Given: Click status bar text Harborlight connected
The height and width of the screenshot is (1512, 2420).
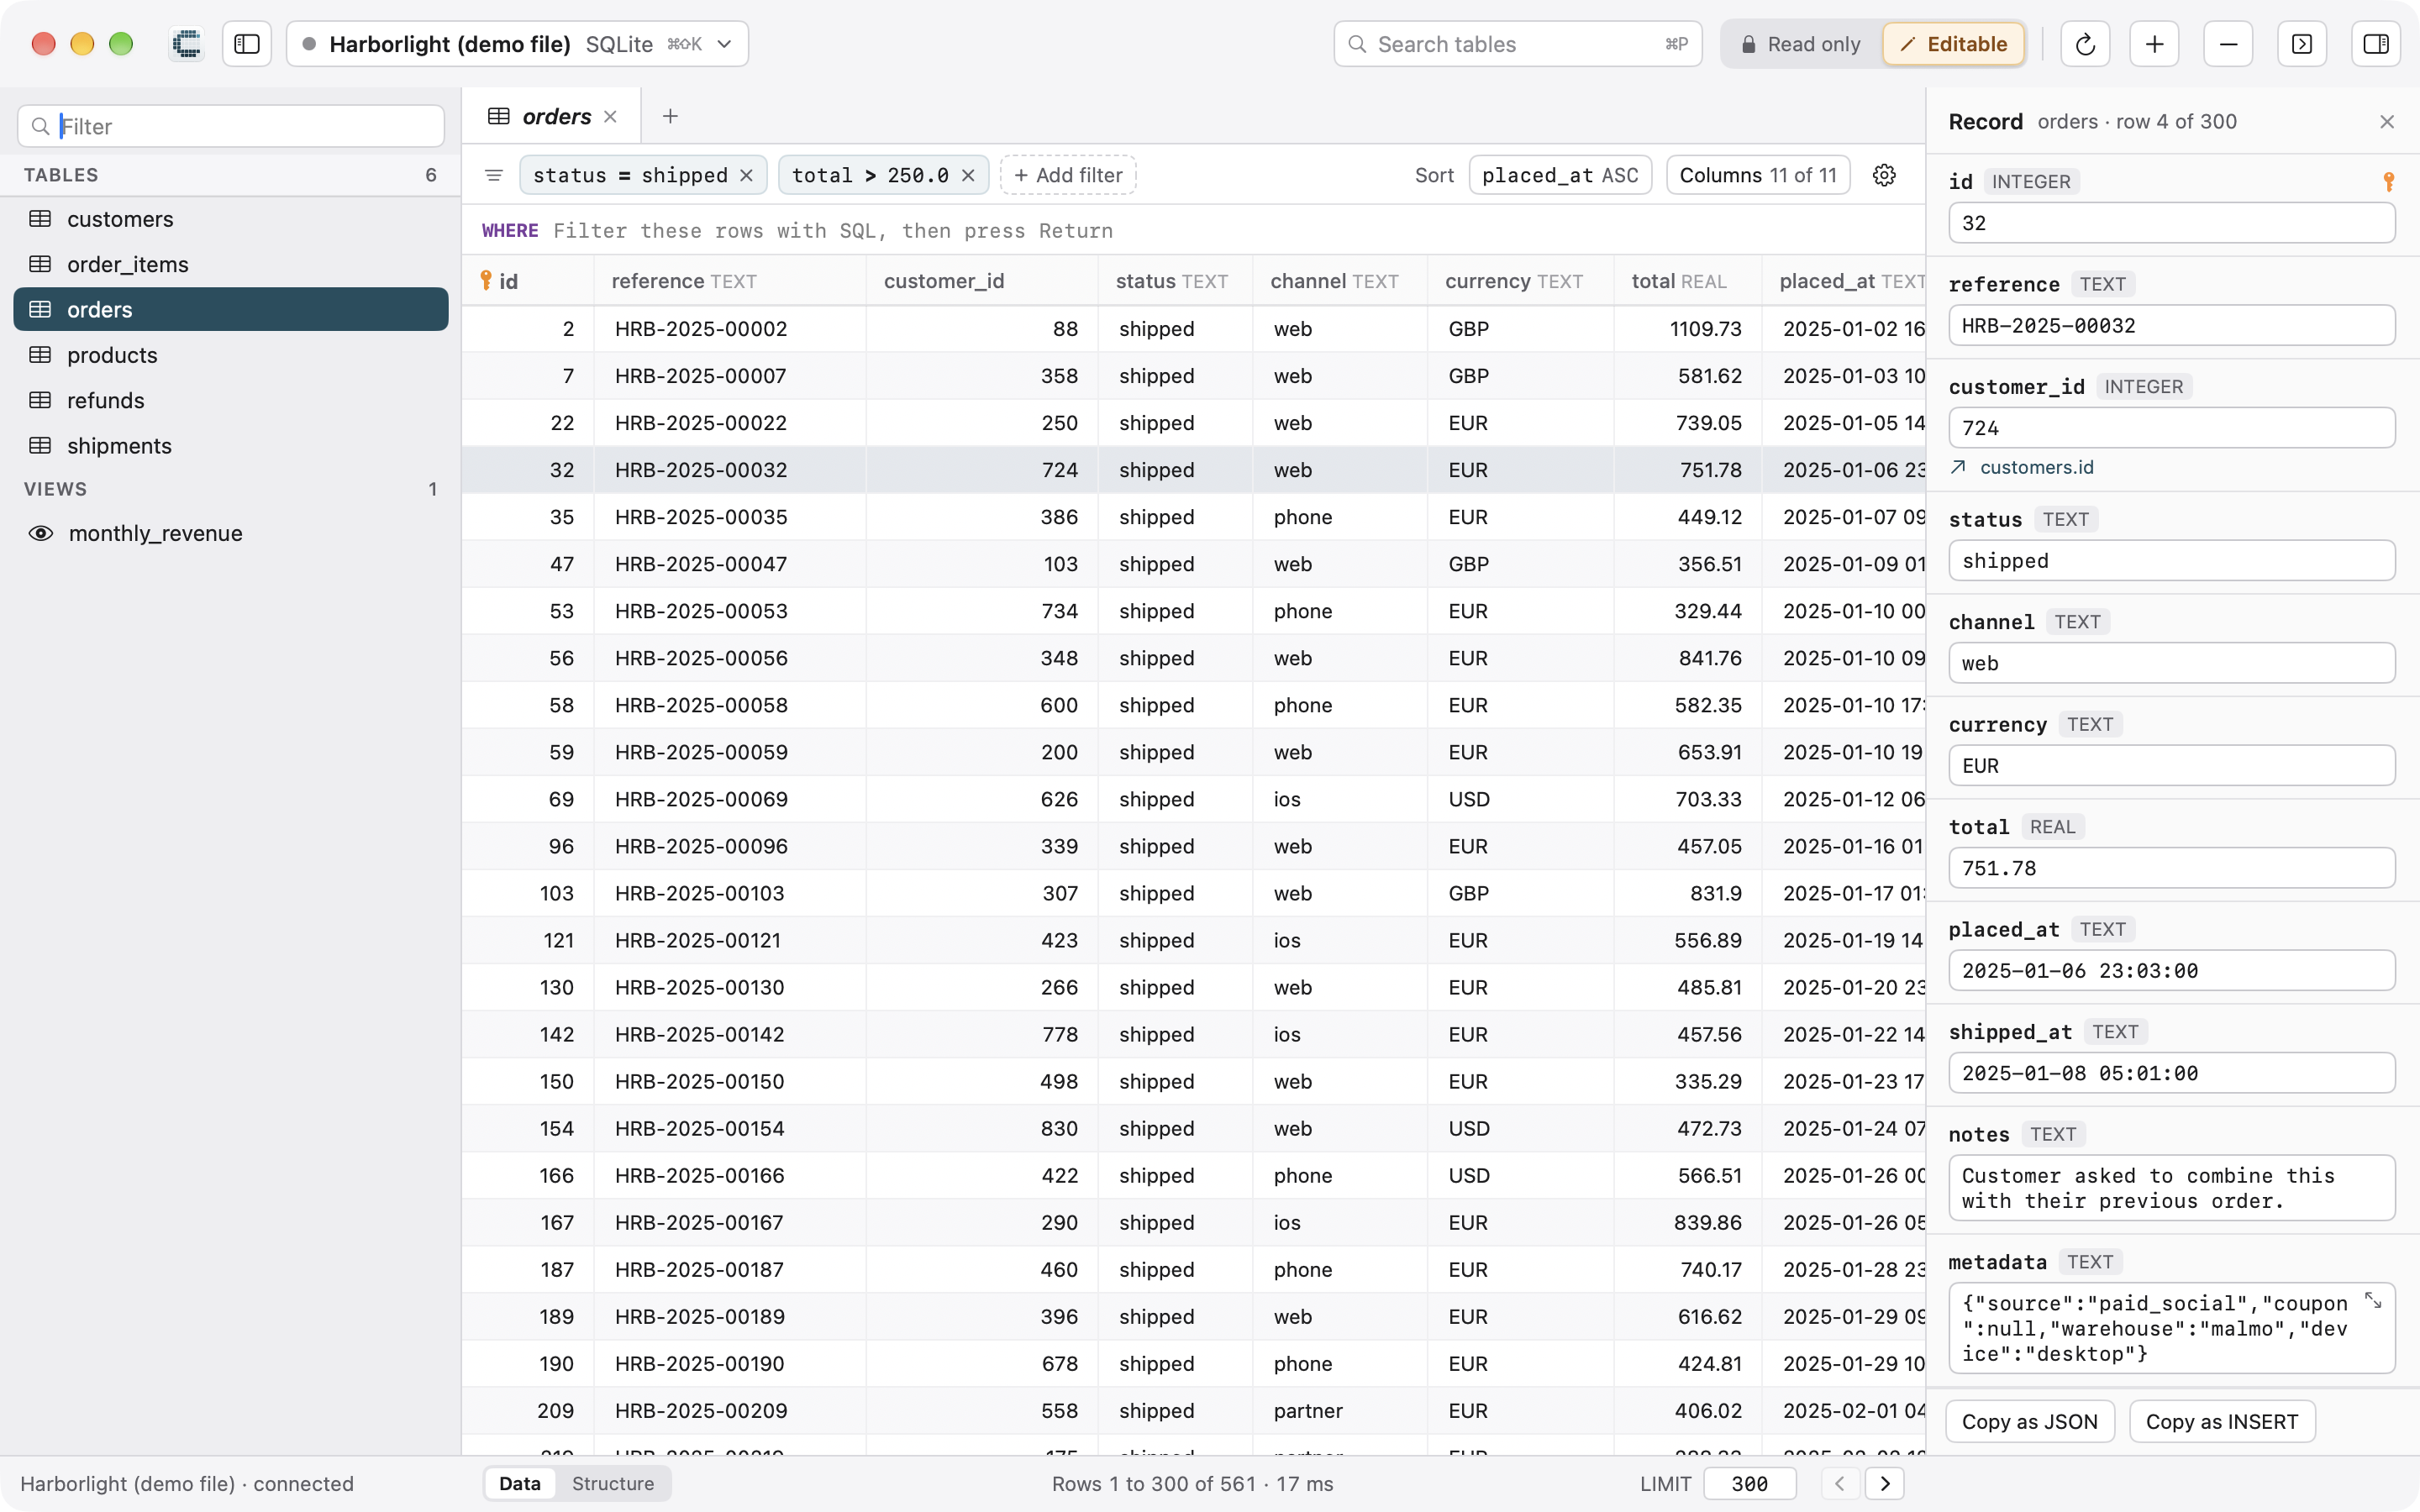Looking at the screenshot, I should tap(187, 1483).
